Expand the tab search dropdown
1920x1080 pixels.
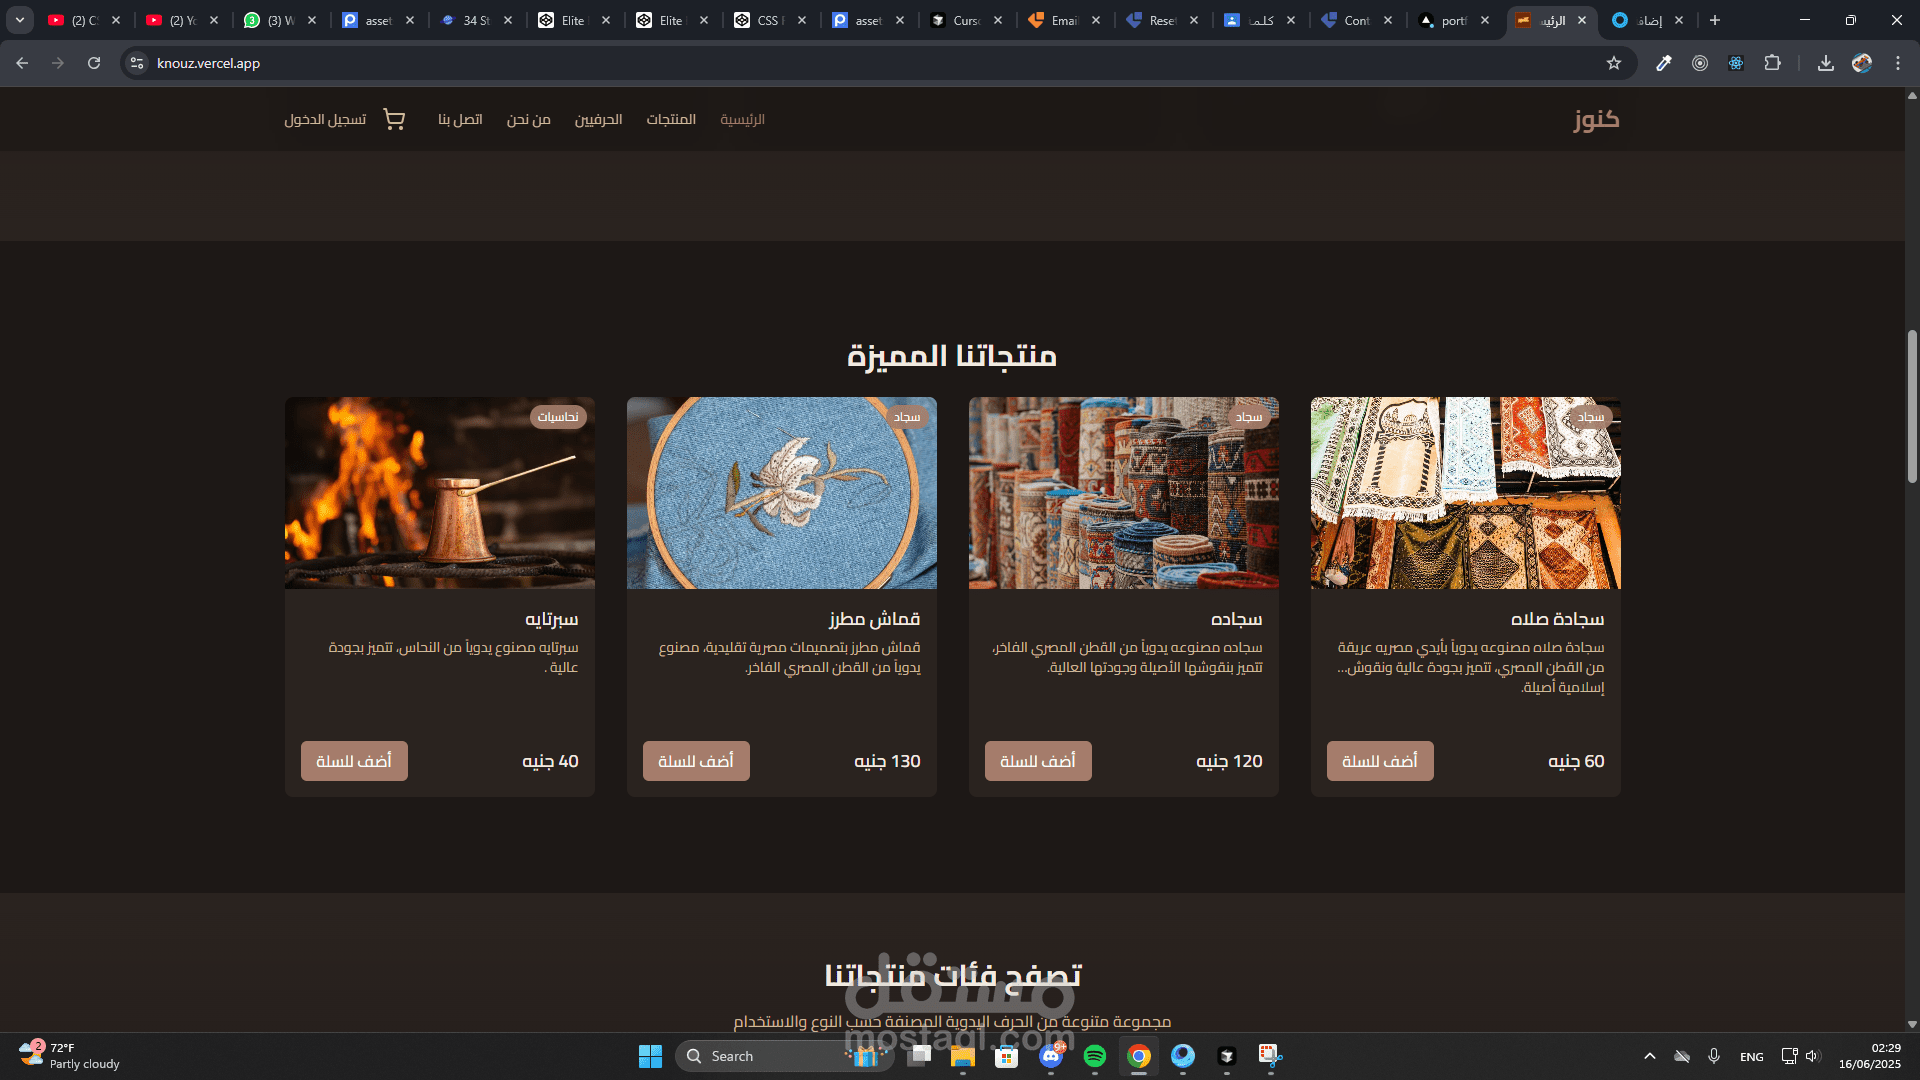coord(19,20)
